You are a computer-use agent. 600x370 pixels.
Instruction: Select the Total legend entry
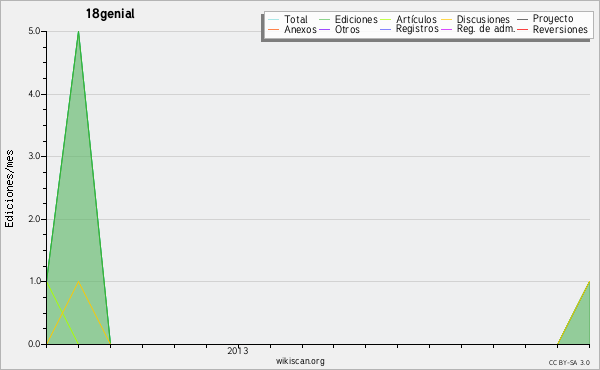coord(296,19)
